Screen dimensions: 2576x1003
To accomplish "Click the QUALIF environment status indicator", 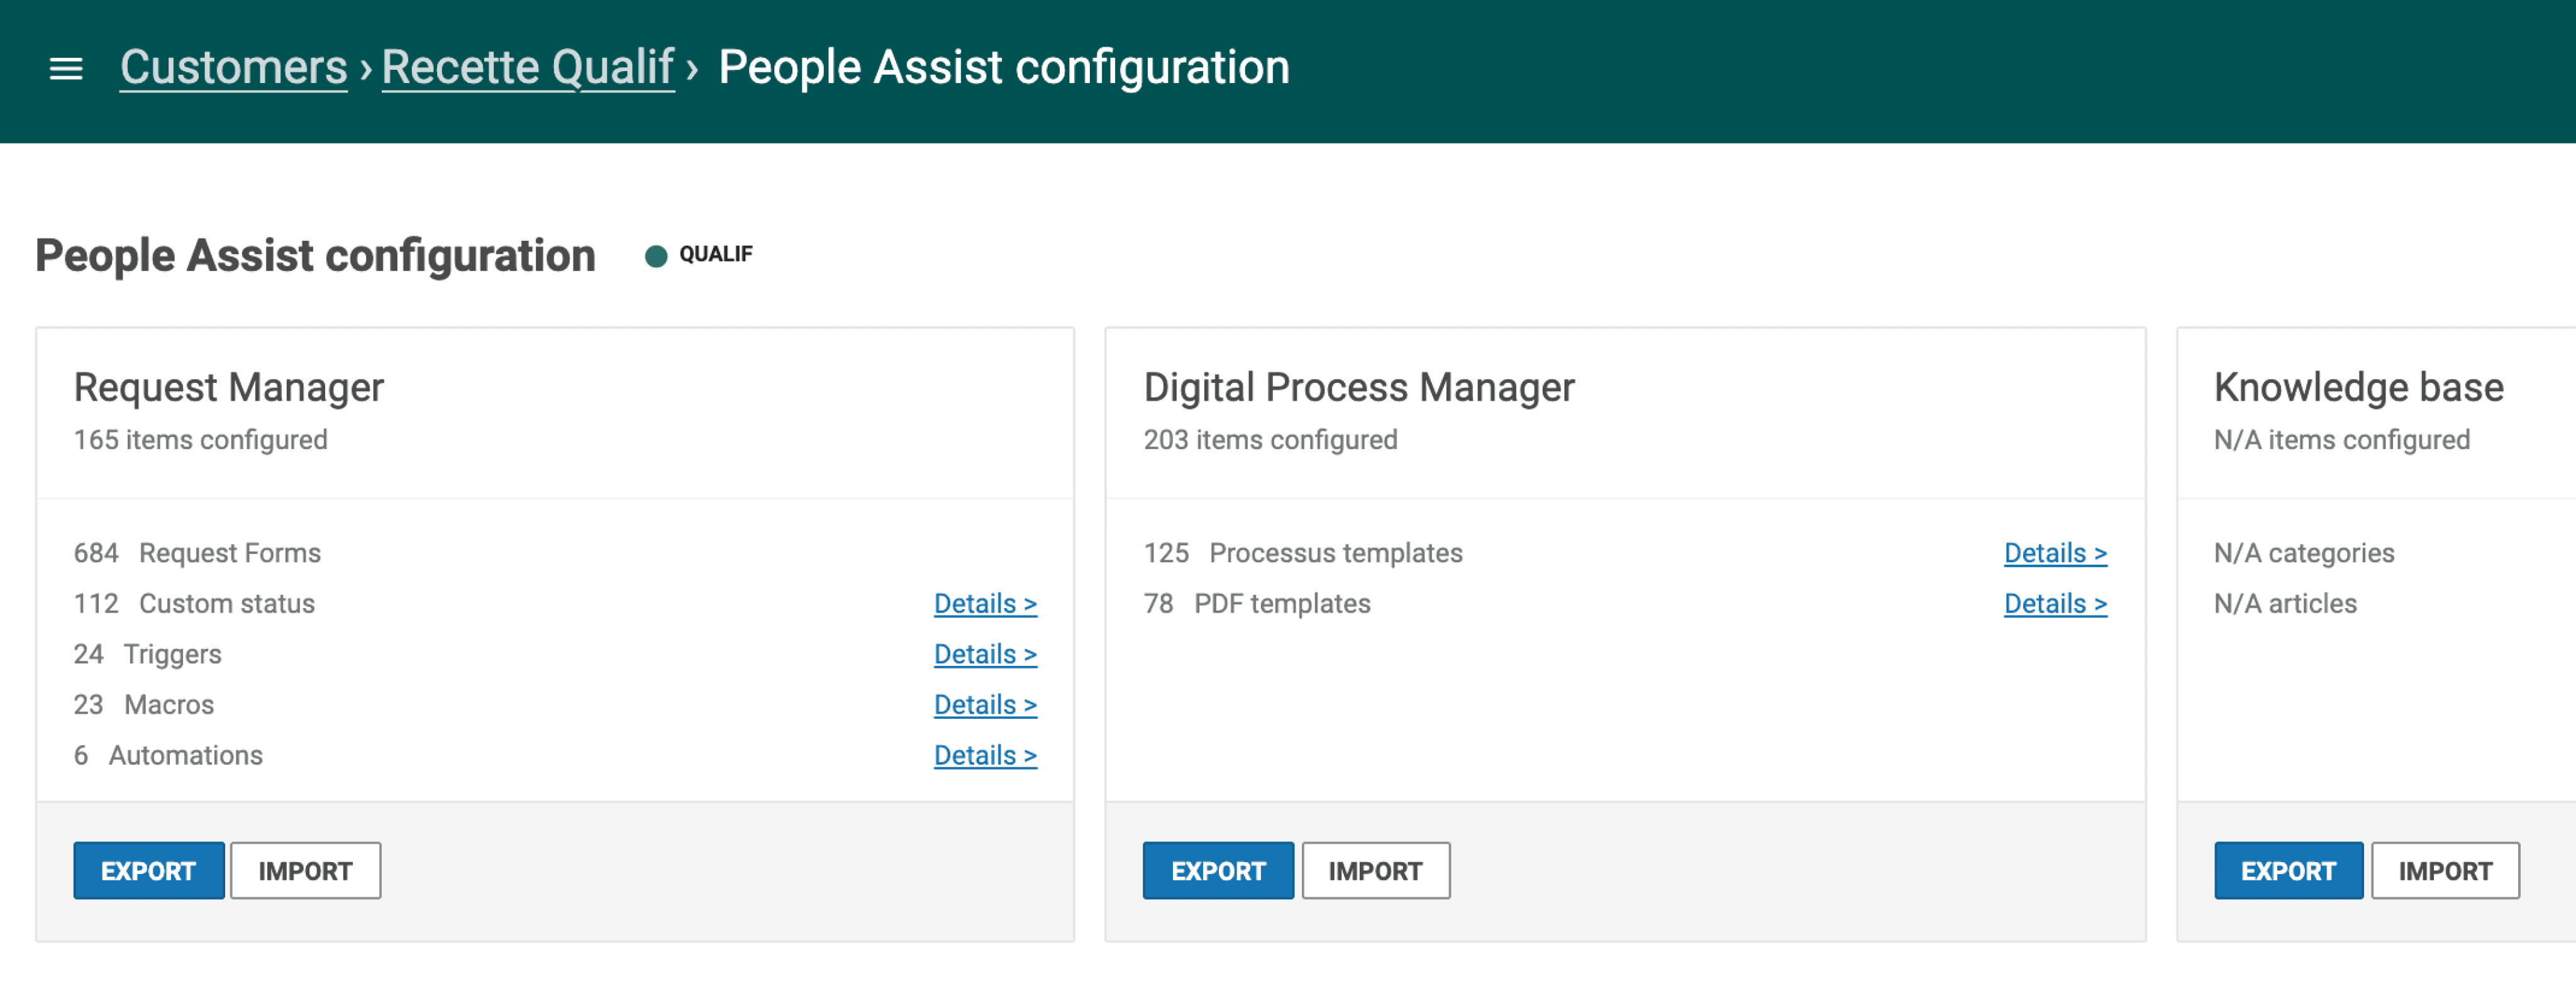I will [699, 255].
